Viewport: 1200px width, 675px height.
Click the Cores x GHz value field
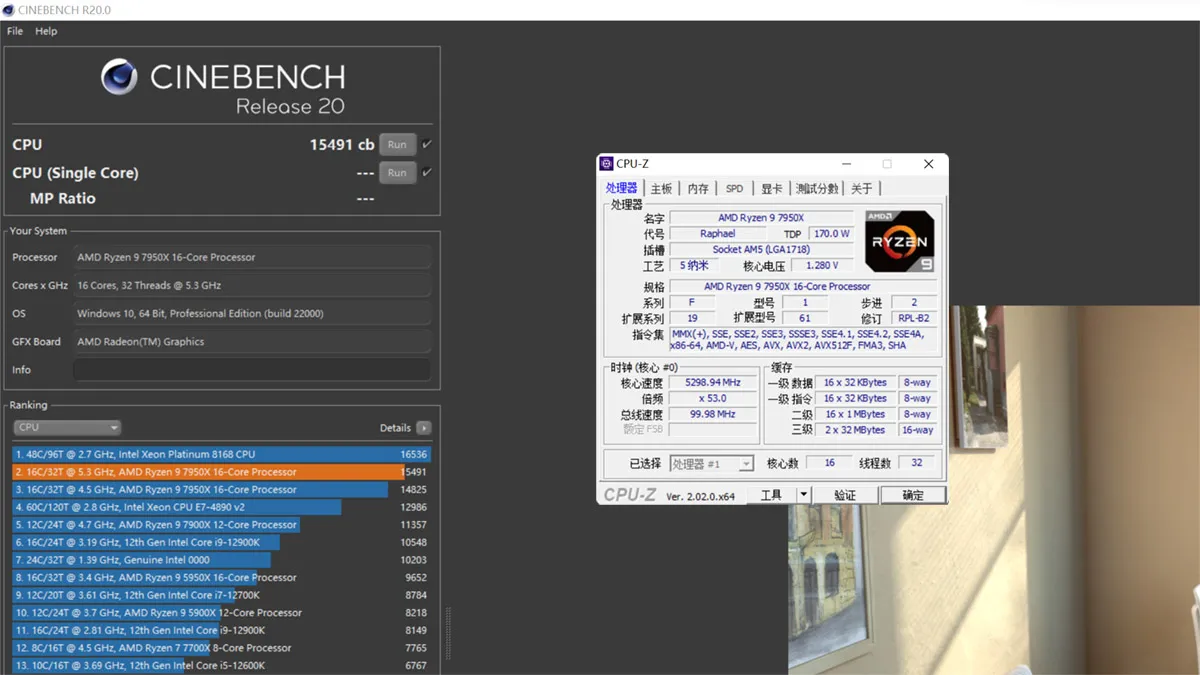[x=252, y=285]
